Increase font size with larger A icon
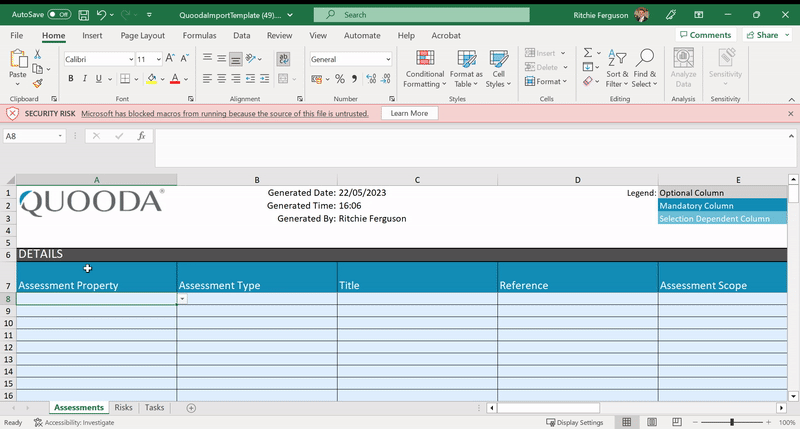The width and height of the screenshot is (800, 429). 170,59
